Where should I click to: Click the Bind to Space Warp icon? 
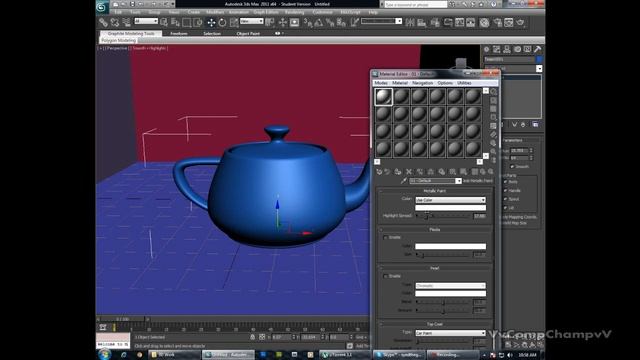(127, 22)
